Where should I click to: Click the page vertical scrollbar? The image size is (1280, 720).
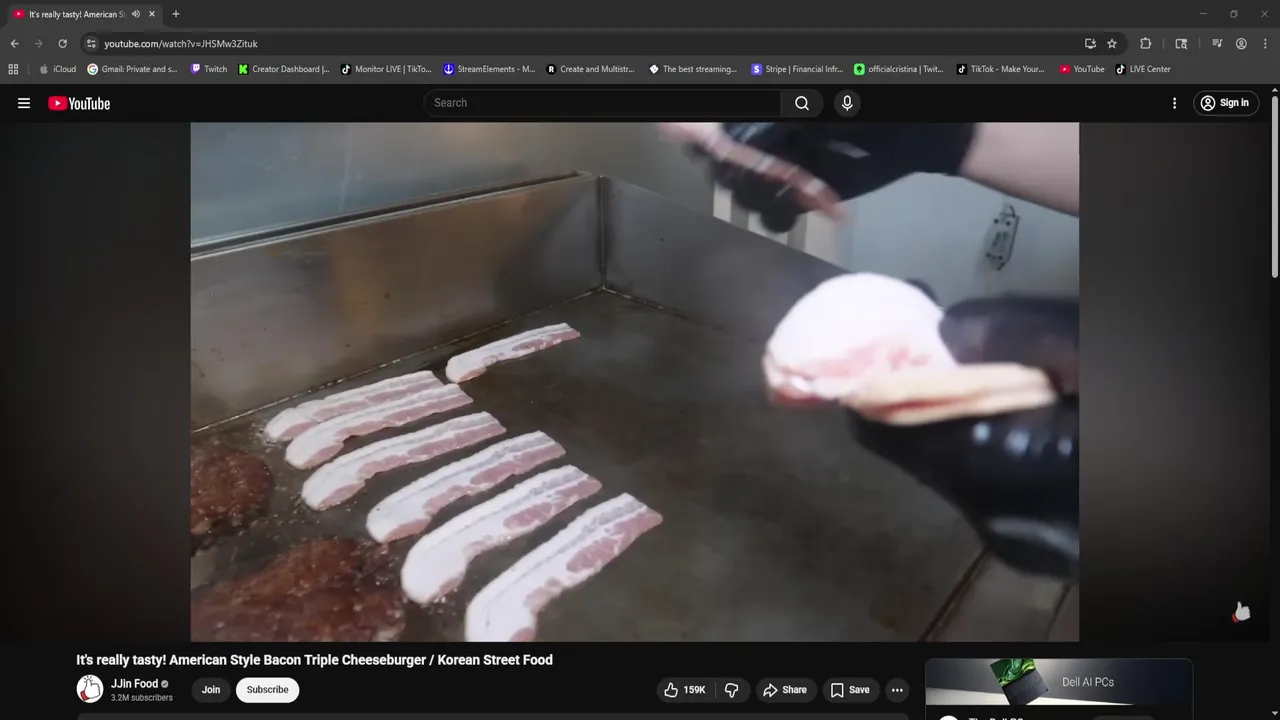[x=1274, y=187]
